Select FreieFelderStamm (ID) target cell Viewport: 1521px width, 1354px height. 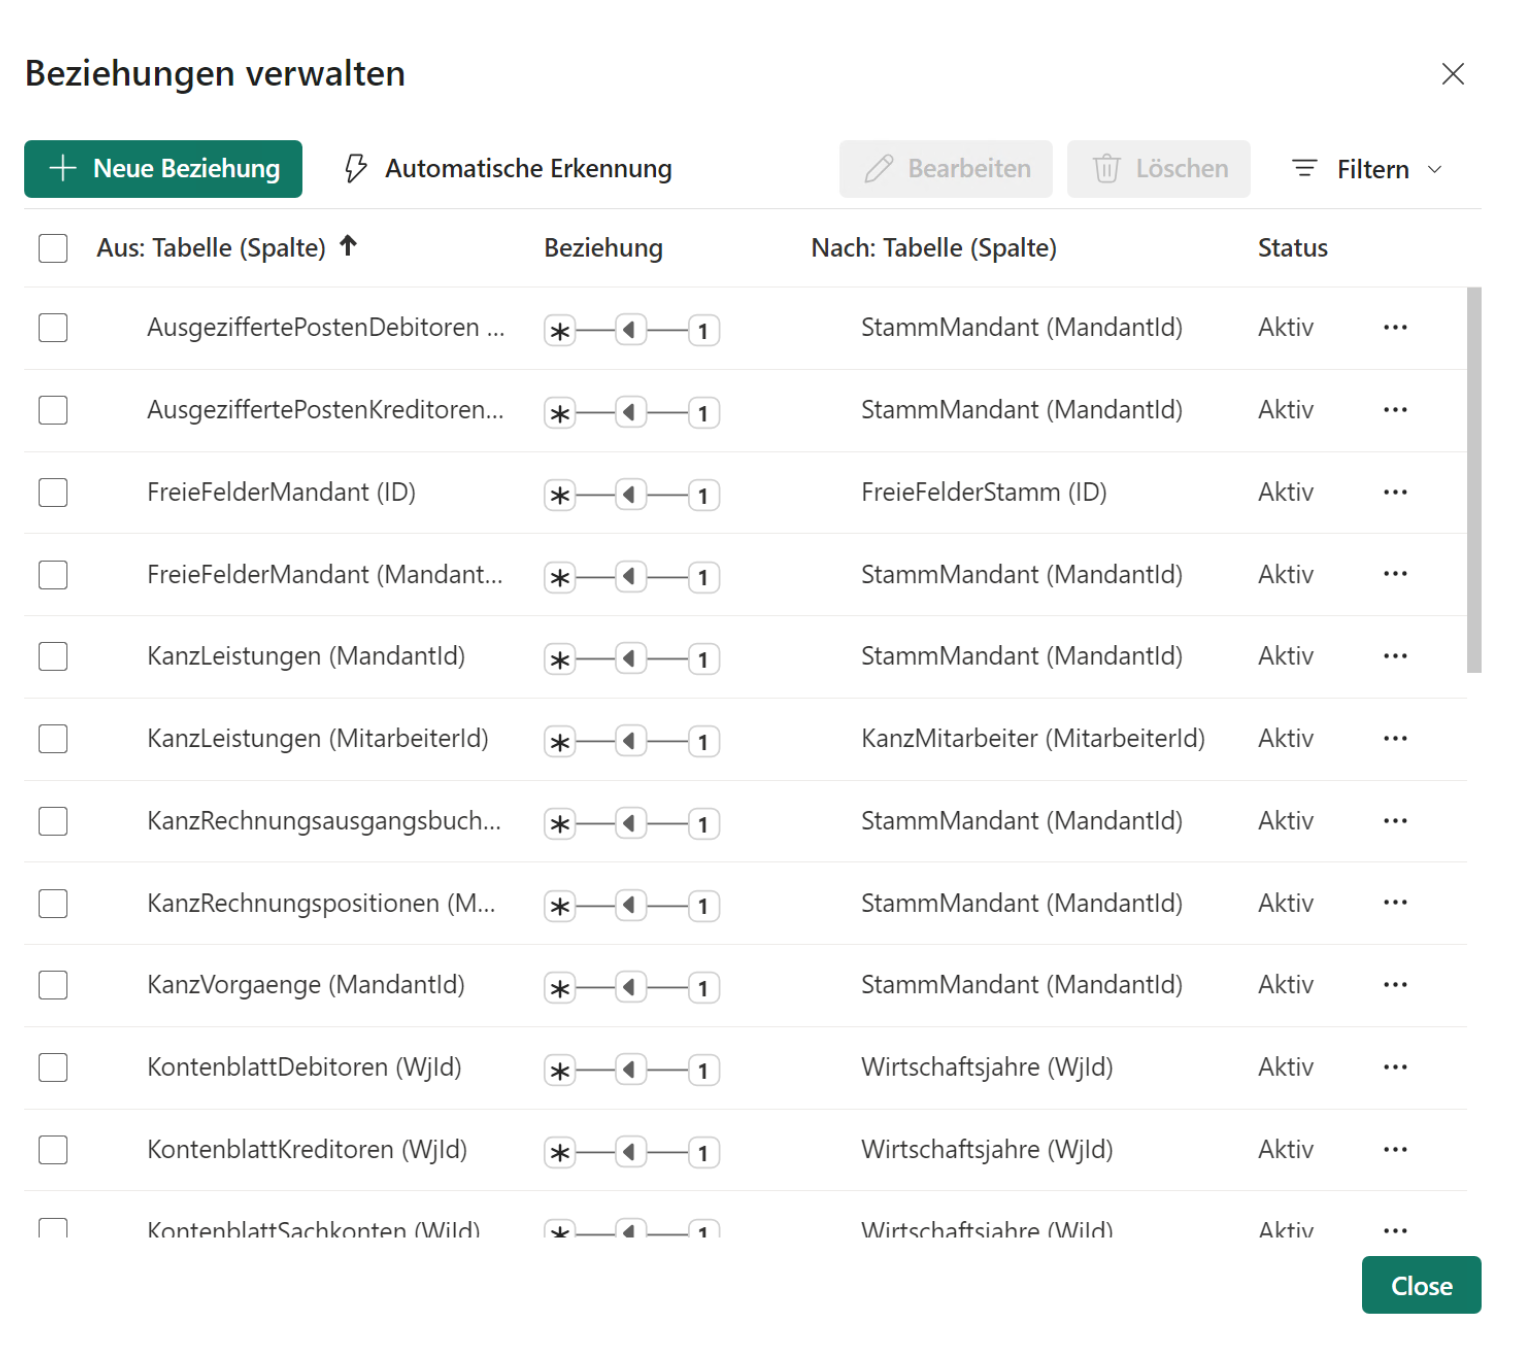click(x=984, y=492)
